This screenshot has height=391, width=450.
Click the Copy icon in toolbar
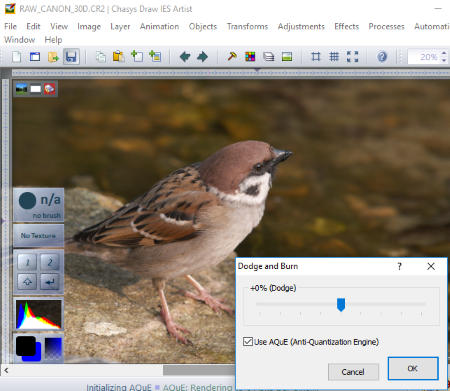101,57
